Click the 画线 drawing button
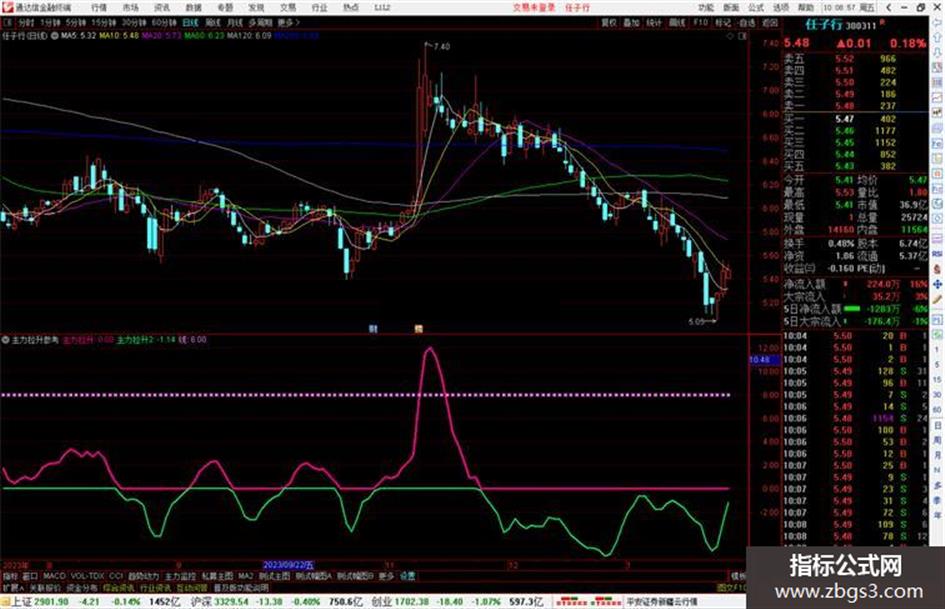The height and width of the screenshot is (609, 945). coord(677,22)
